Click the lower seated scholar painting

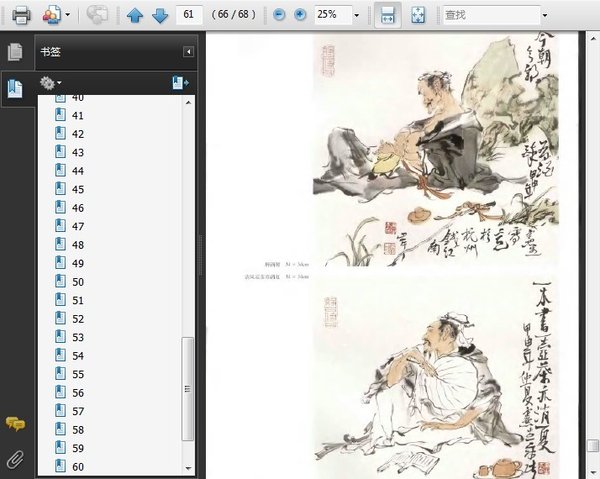(x=435, y=379)
